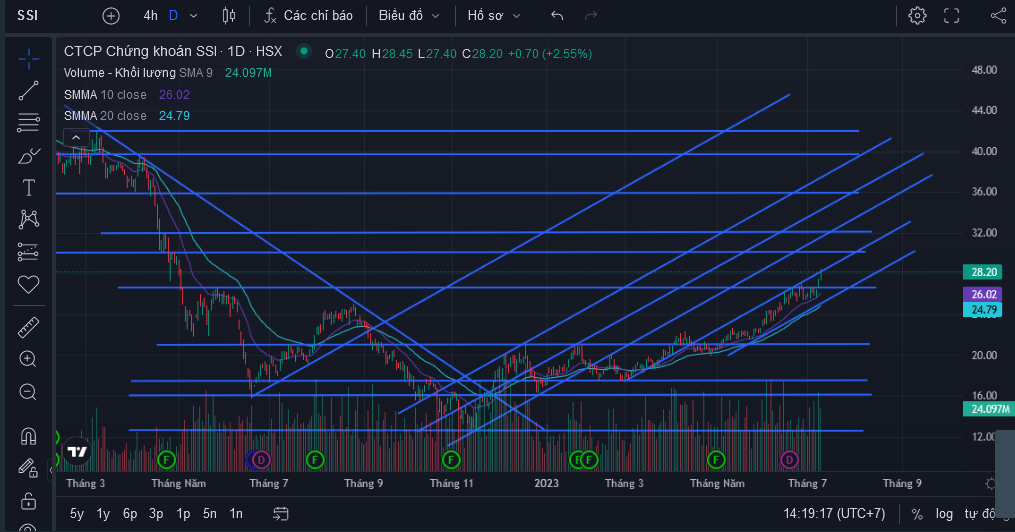Viewport: 1015px width, 532px height.
Task: Click the F marker near Tháng Năm 2023
Action: (x=716, y=460)
